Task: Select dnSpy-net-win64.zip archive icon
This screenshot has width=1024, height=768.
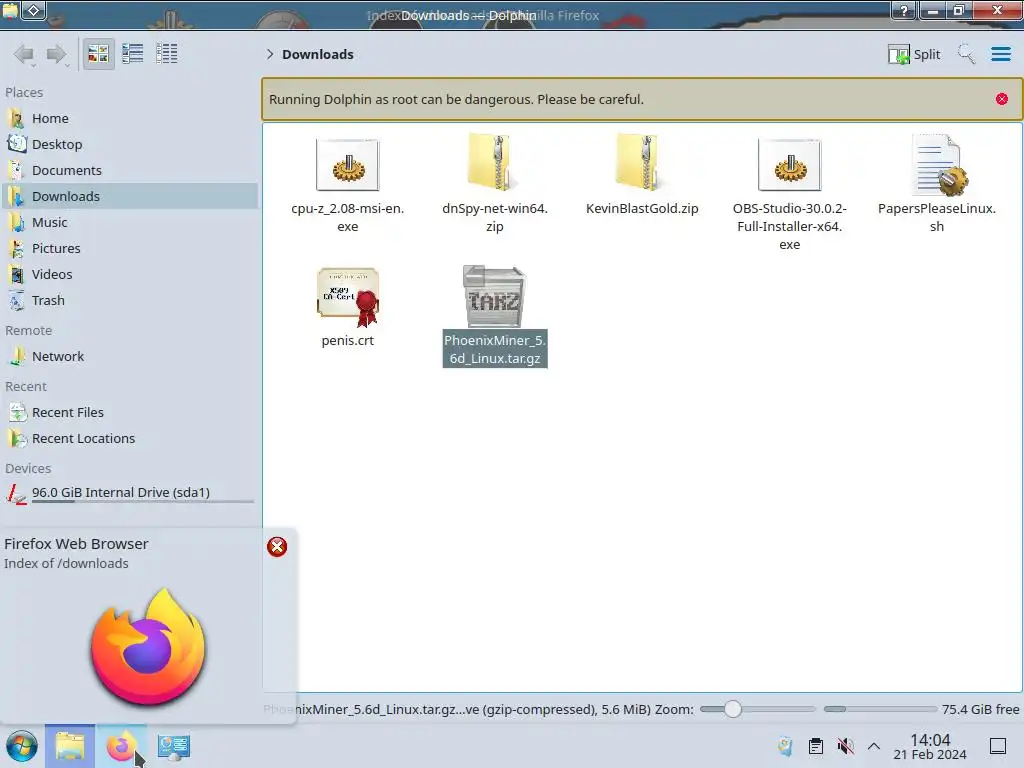Action: pyautogui.click(x=494, y=163)
